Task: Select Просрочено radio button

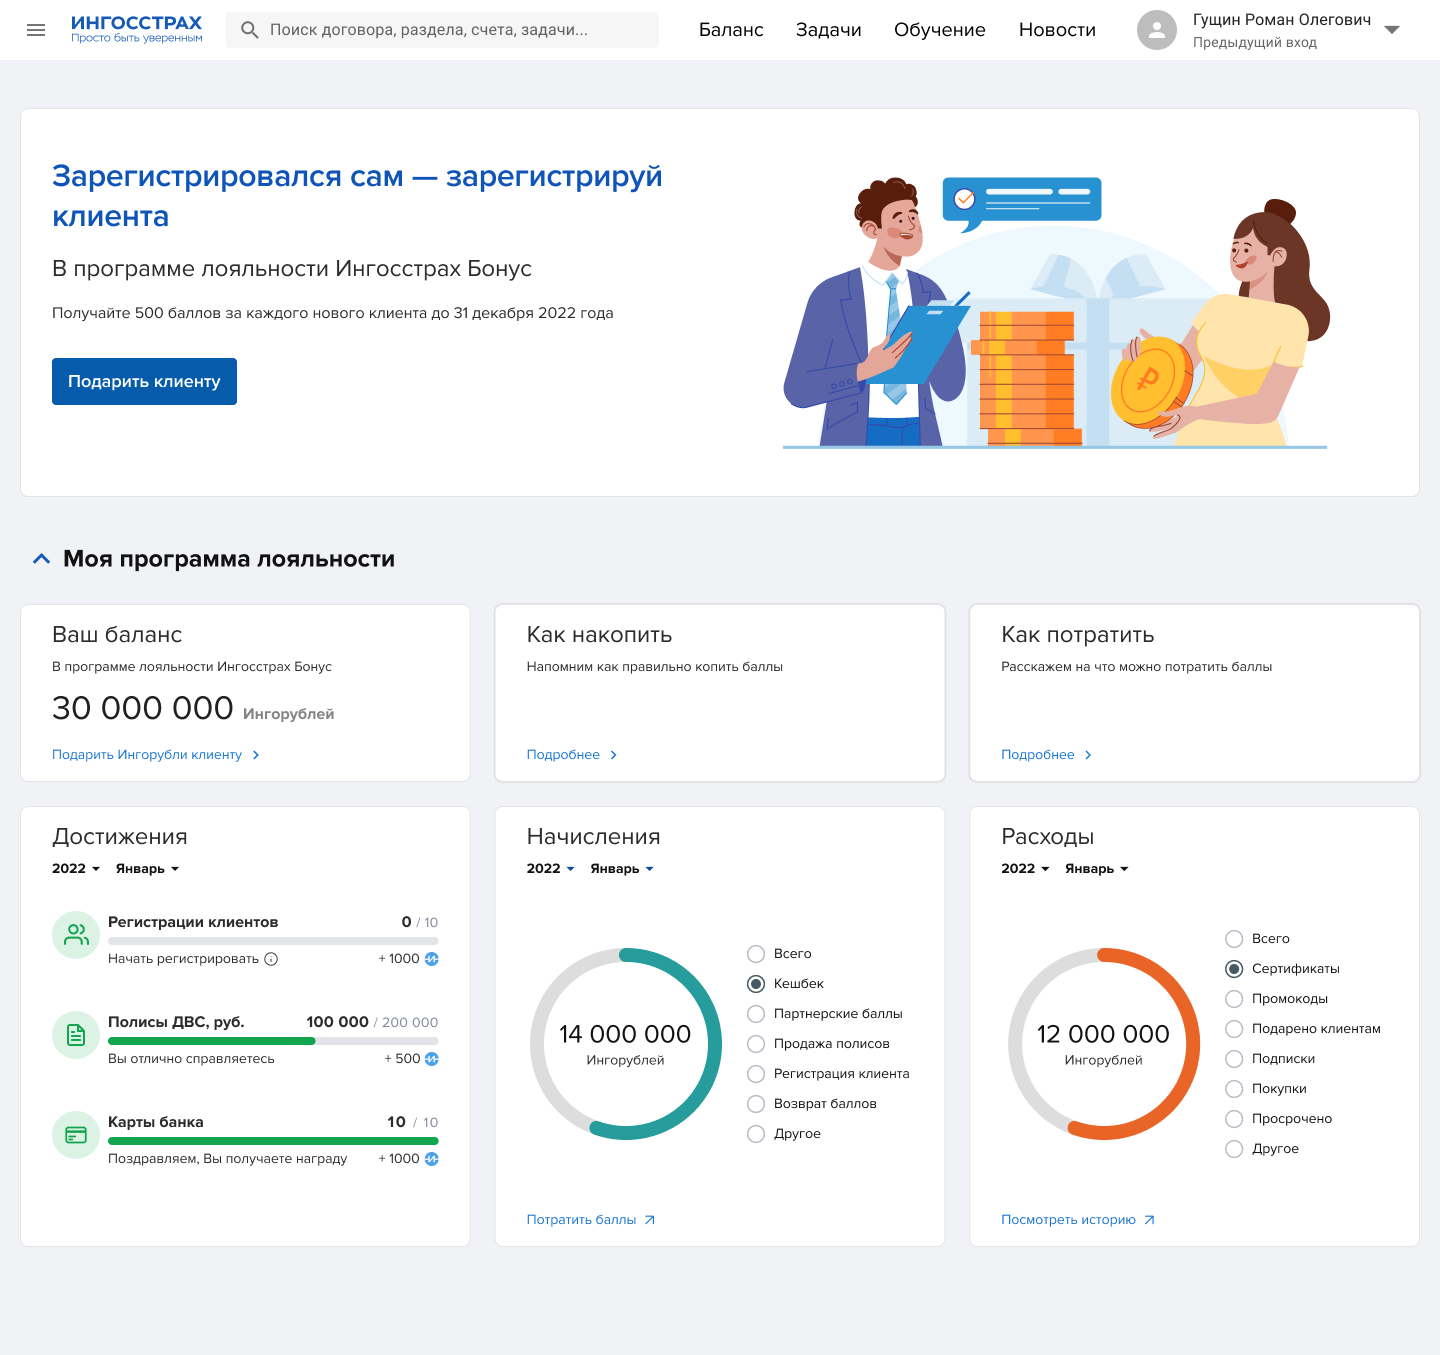Action: pyautogui.click(x=1234, y=1119)
